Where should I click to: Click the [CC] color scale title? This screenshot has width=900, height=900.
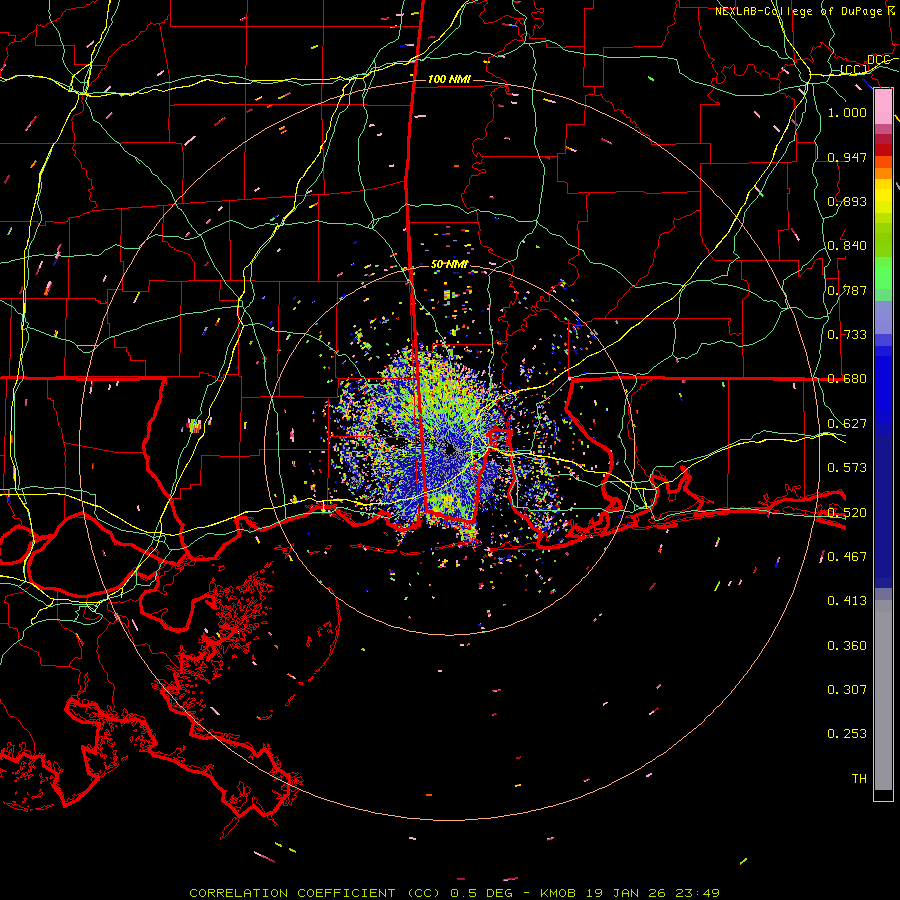(x=854, y=69)
